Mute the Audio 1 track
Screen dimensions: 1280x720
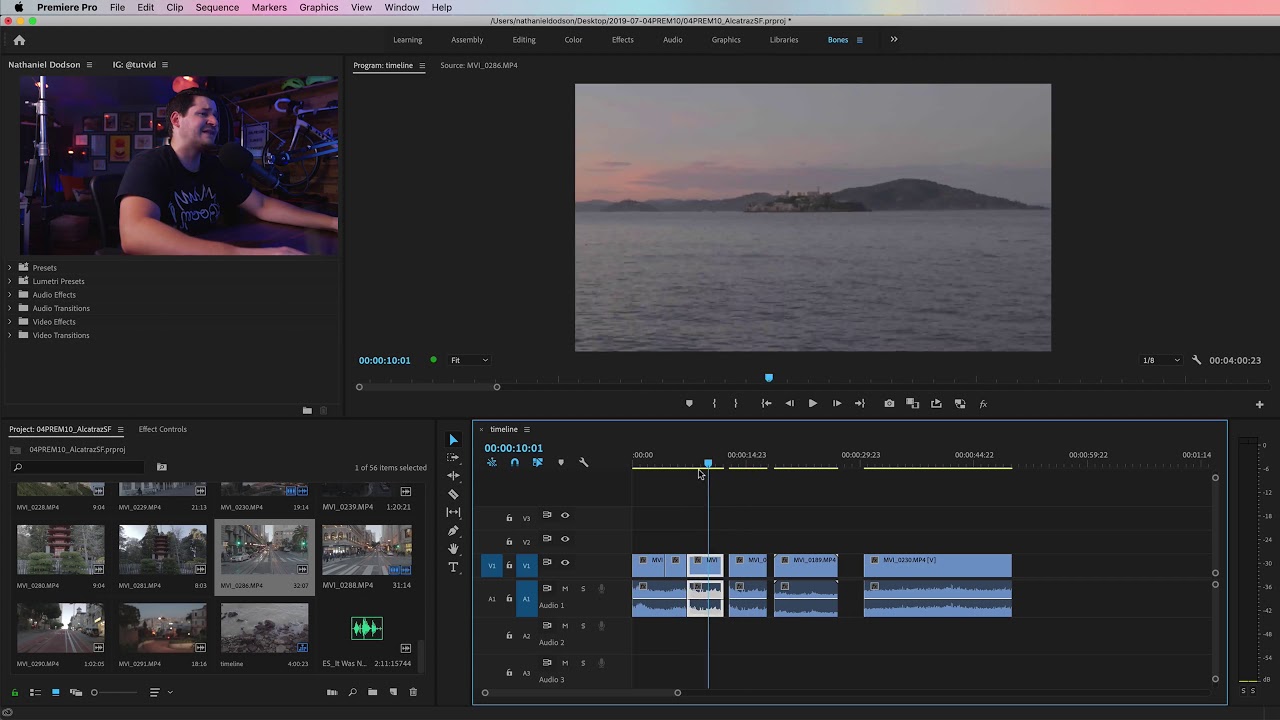tap(565, 589)
